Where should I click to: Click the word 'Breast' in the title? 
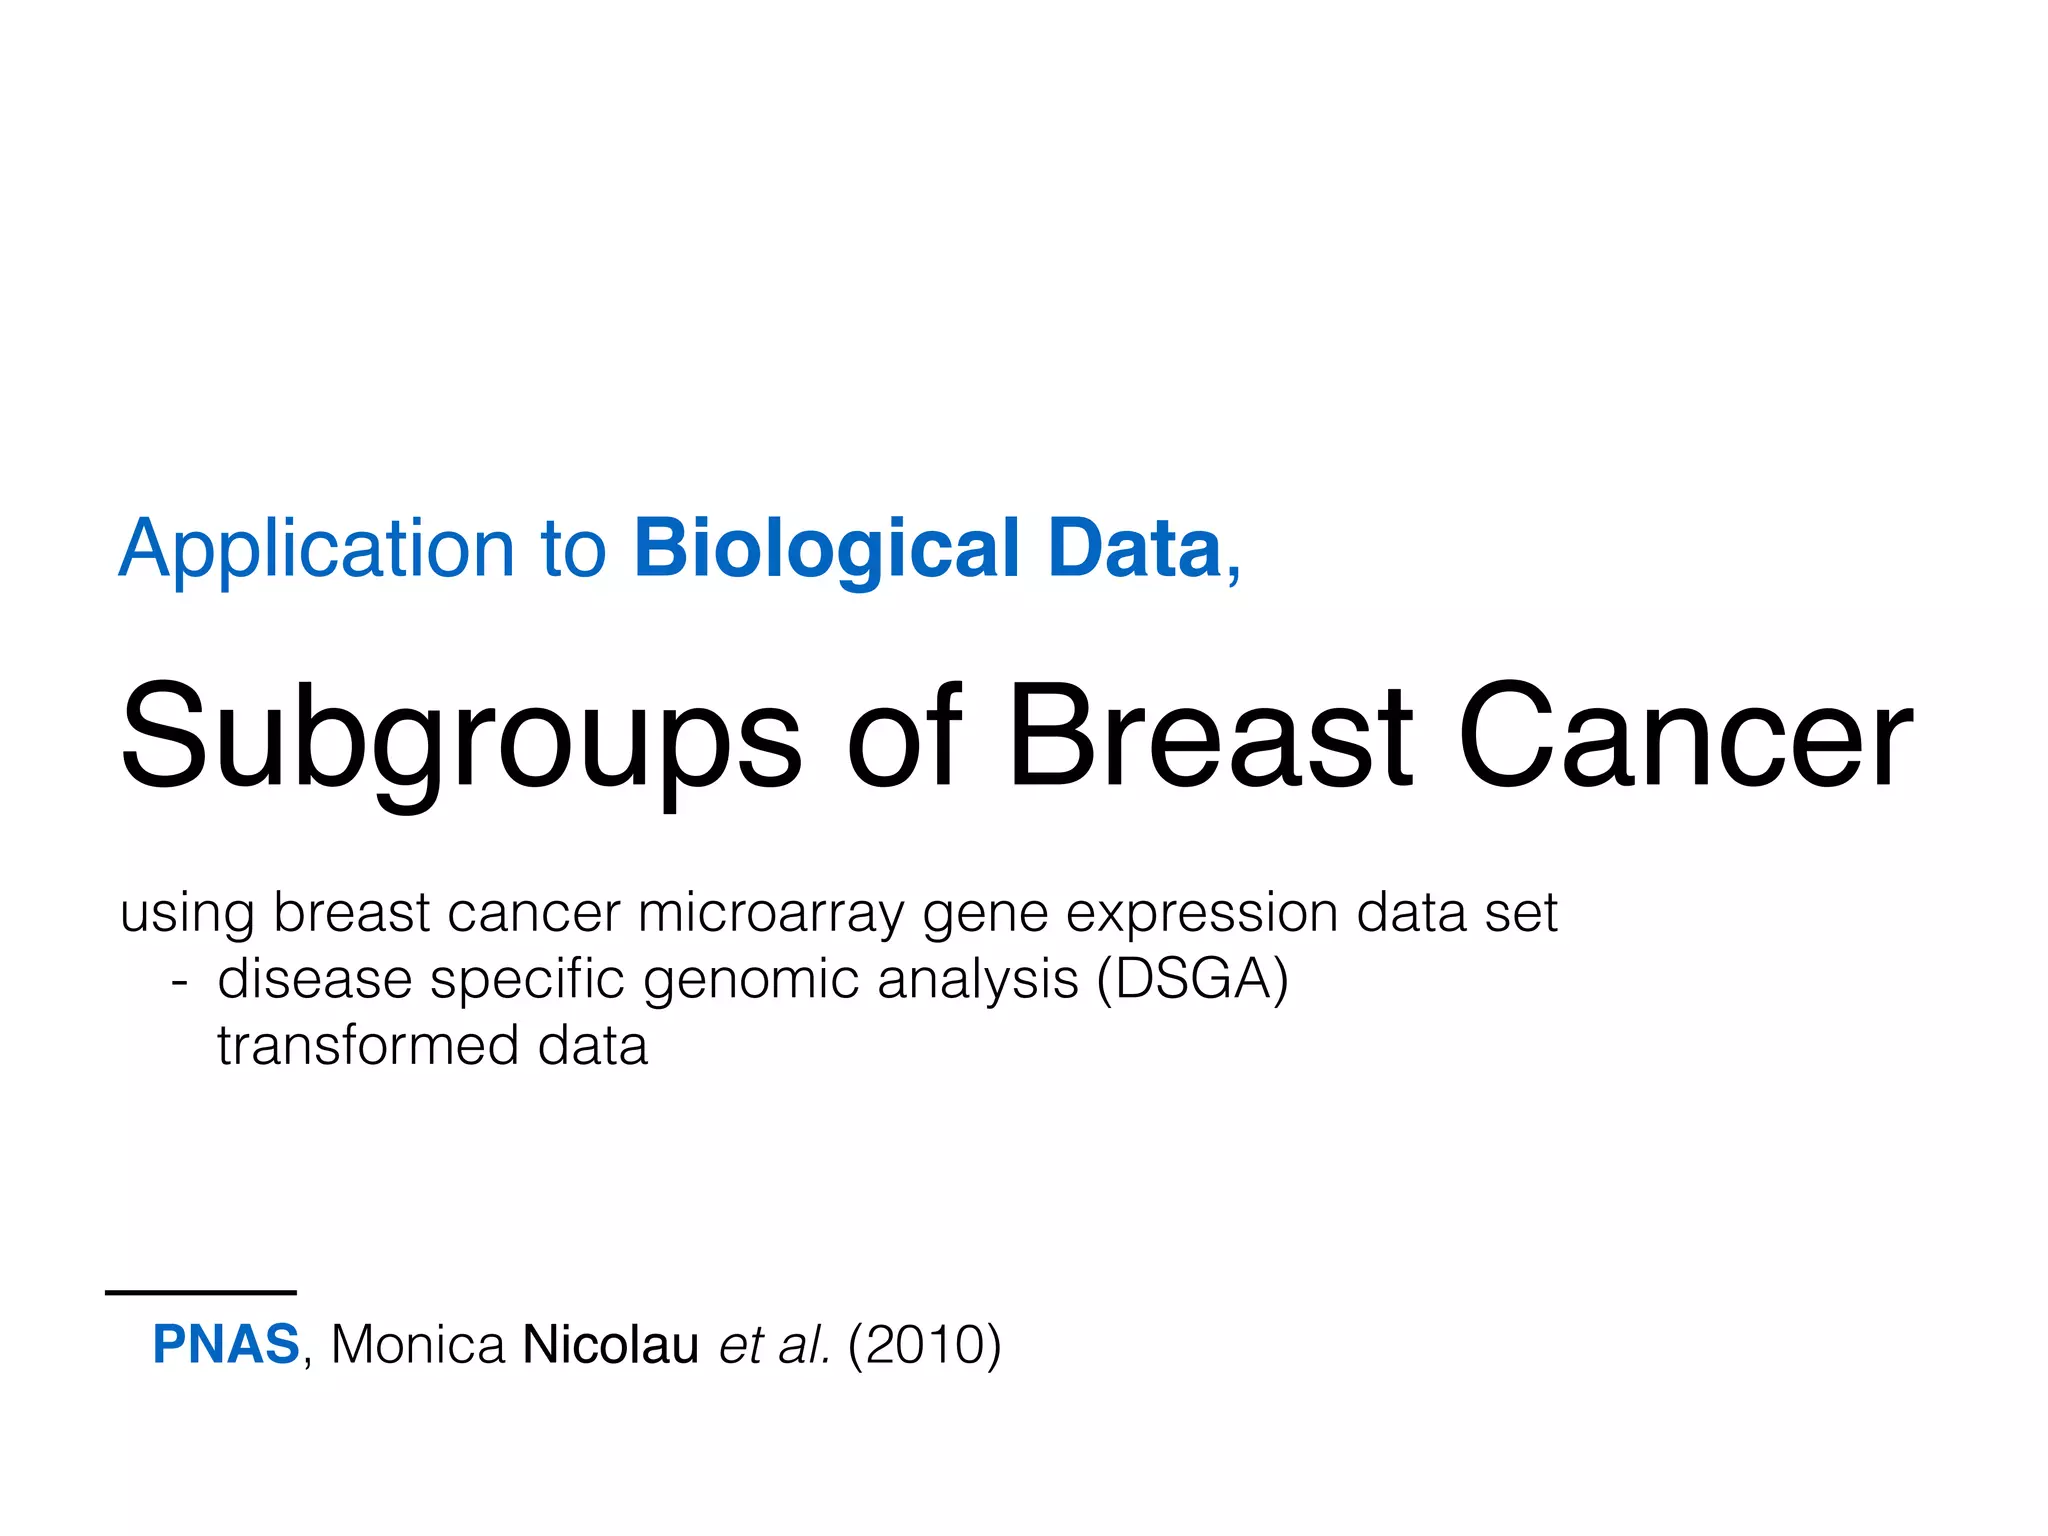click(1211, 738)
